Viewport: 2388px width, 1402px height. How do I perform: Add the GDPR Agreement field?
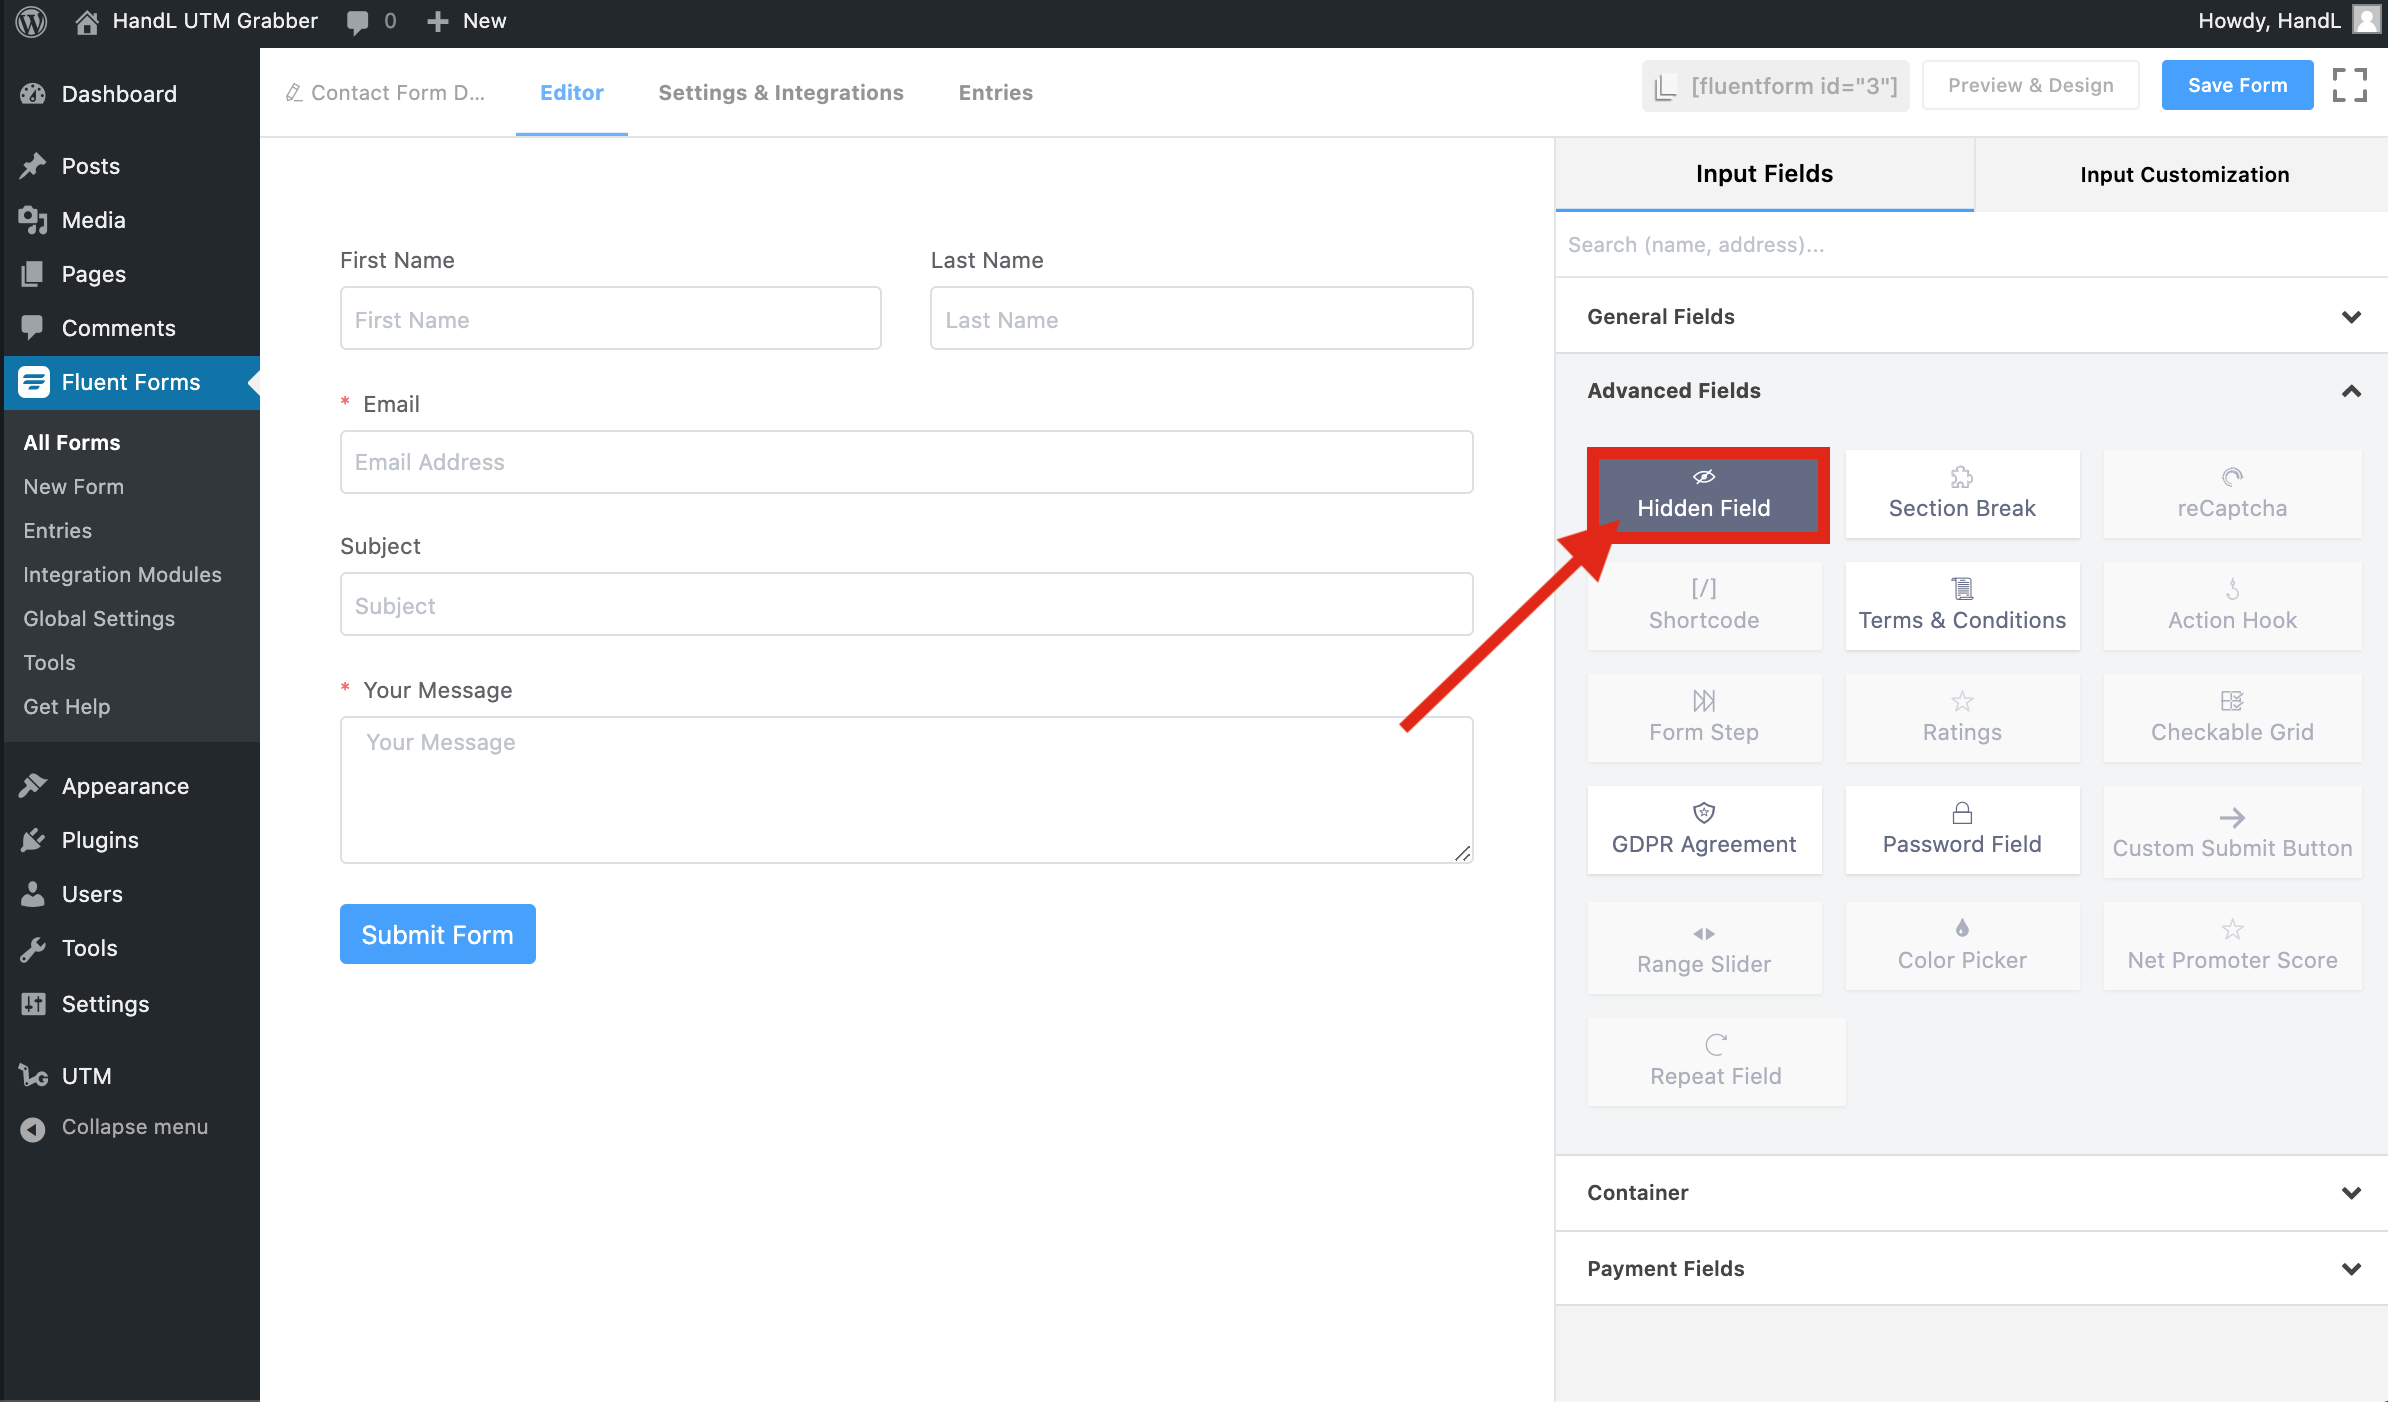(x=1703, y=830)
